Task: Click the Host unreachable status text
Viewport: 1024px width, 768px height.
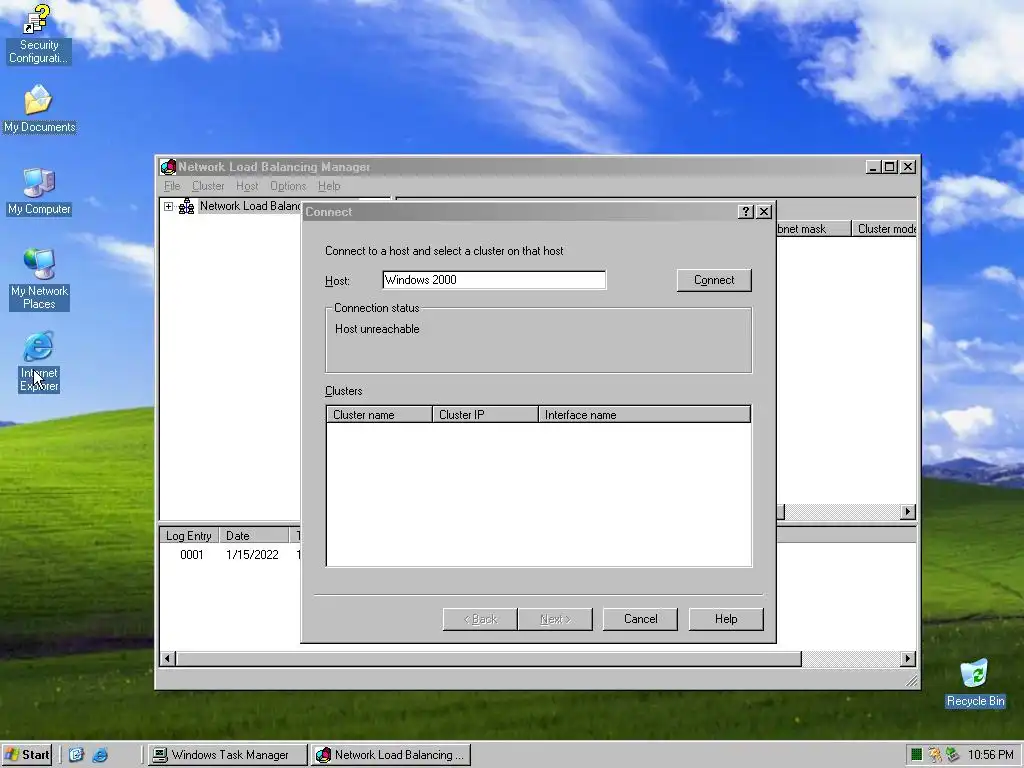Action: coord(377,329)
